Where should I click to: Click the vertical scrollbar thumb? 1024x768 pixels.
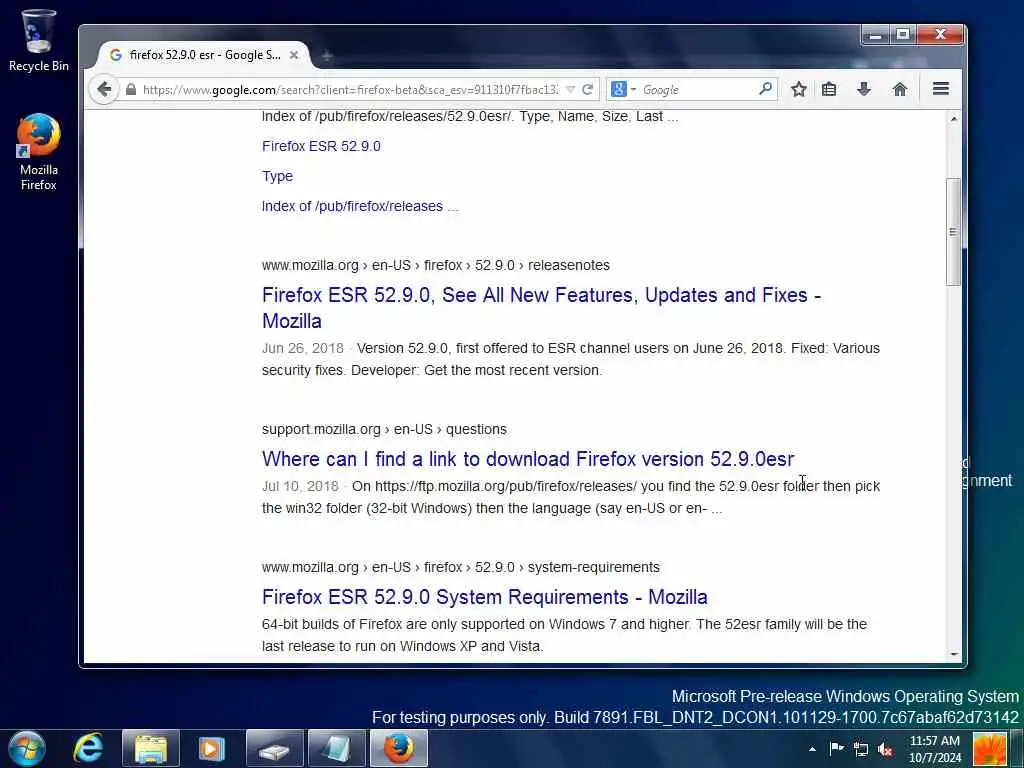(953, 232)
